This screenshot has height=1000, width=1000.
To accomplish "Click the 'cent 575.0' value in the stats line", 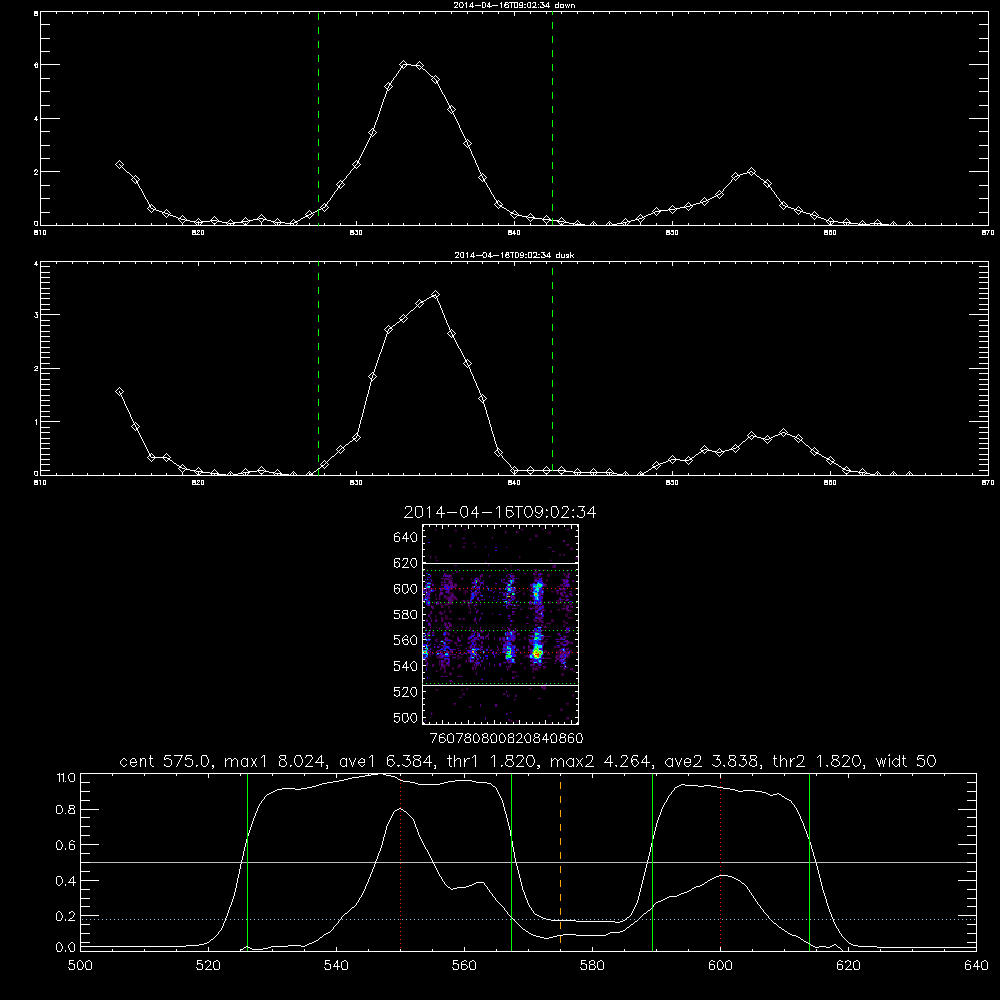I will click(x=165, y=761).
